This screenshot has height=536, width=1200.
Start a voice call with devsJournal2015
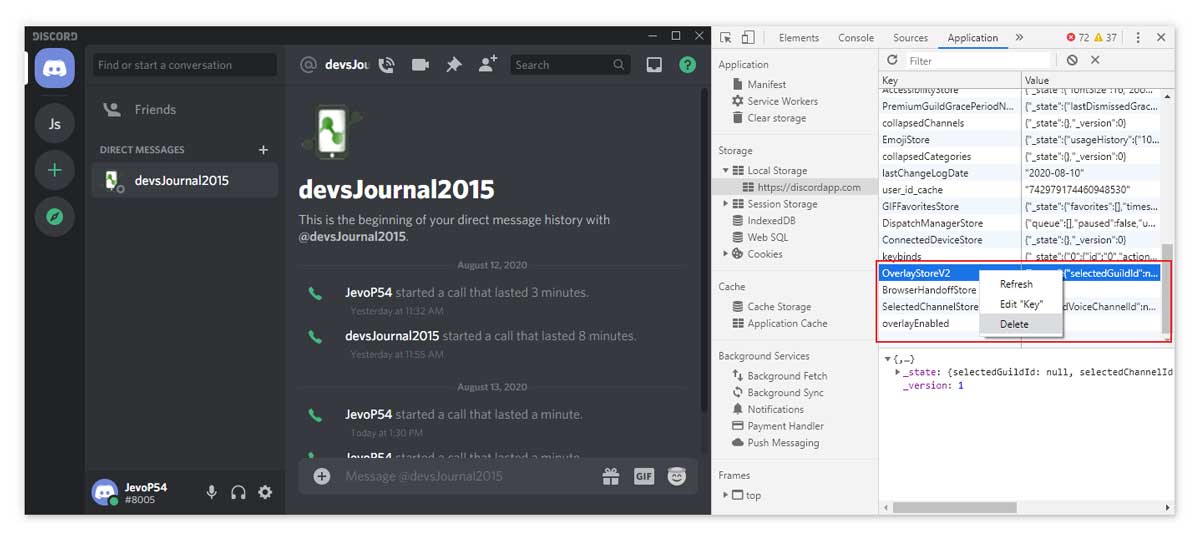387,65
